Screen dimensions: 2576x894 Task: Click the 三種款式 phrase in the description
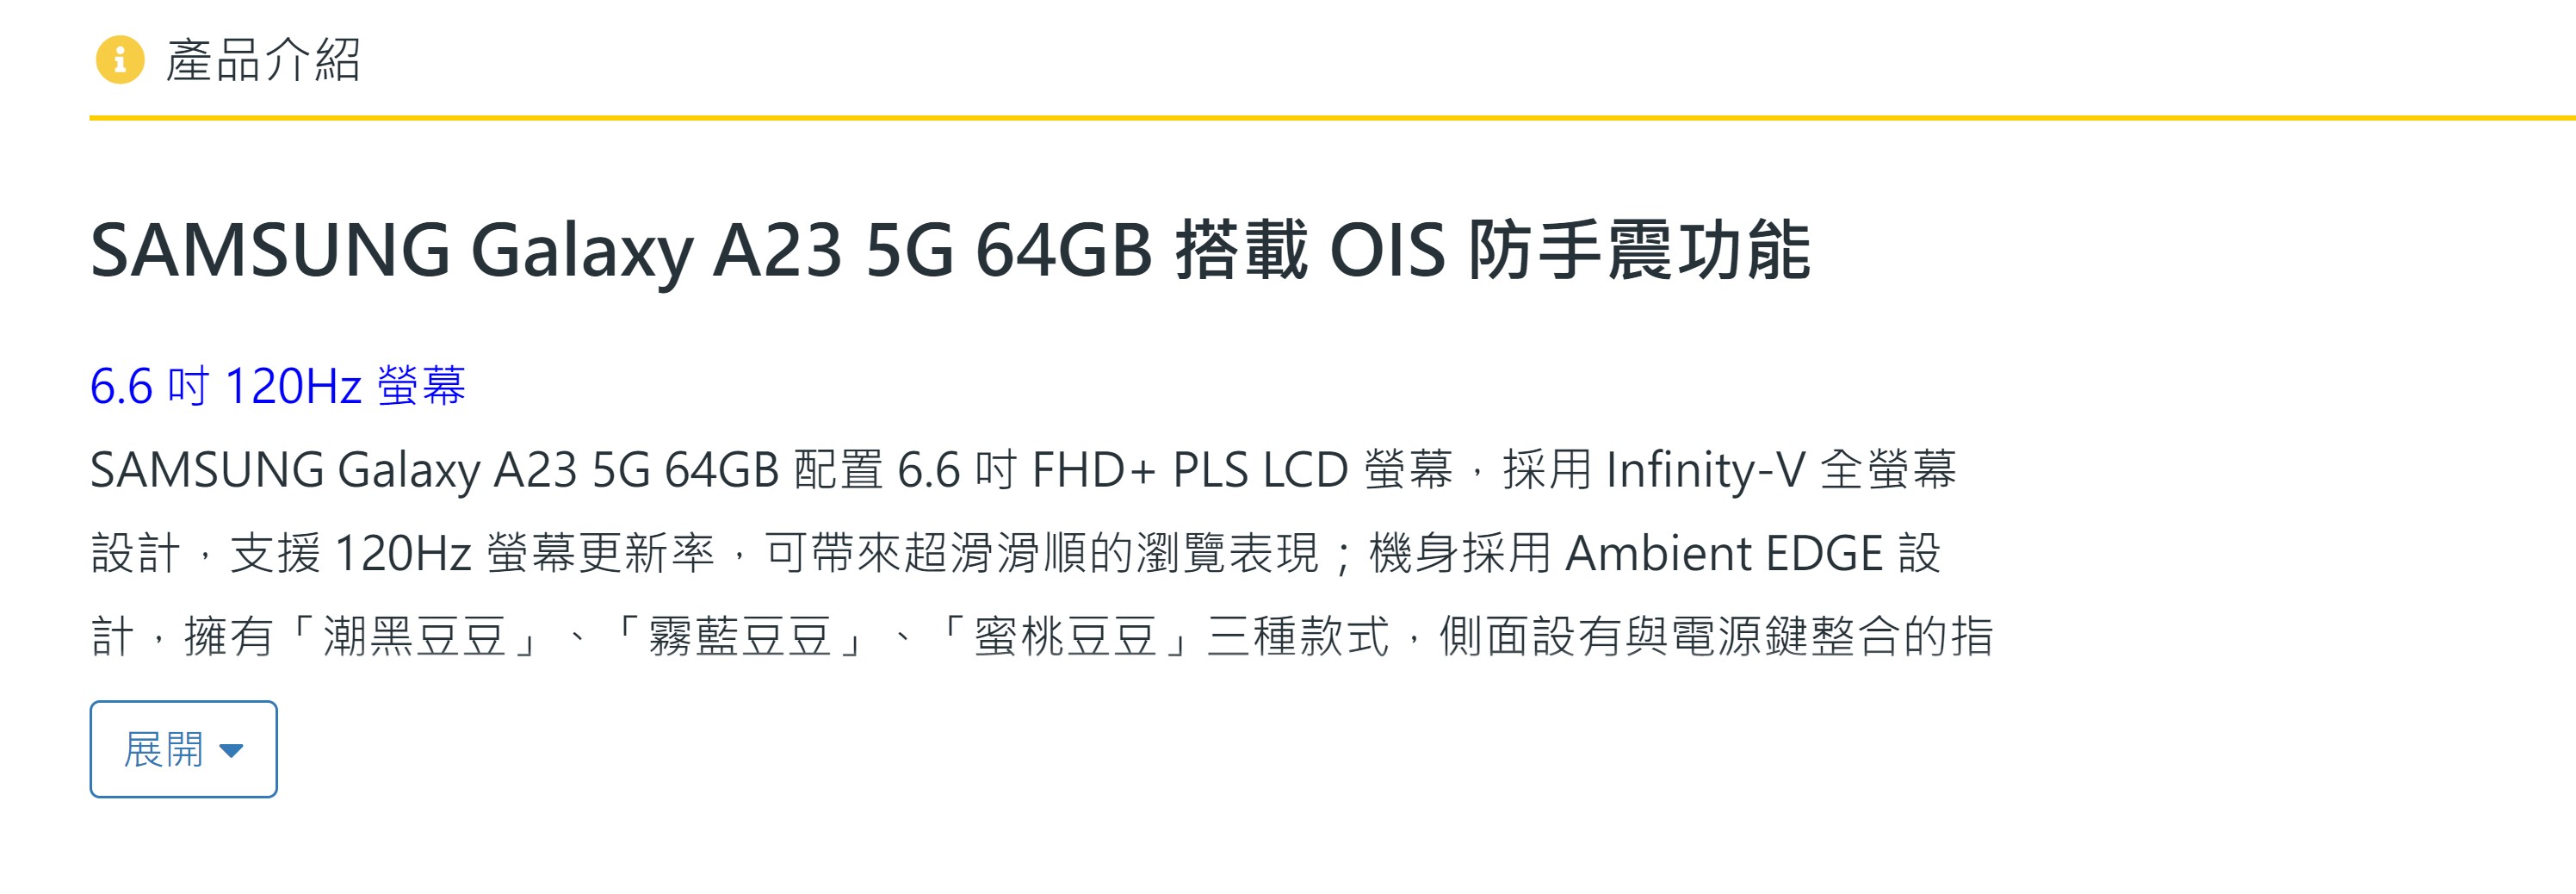coord(1298,636)
